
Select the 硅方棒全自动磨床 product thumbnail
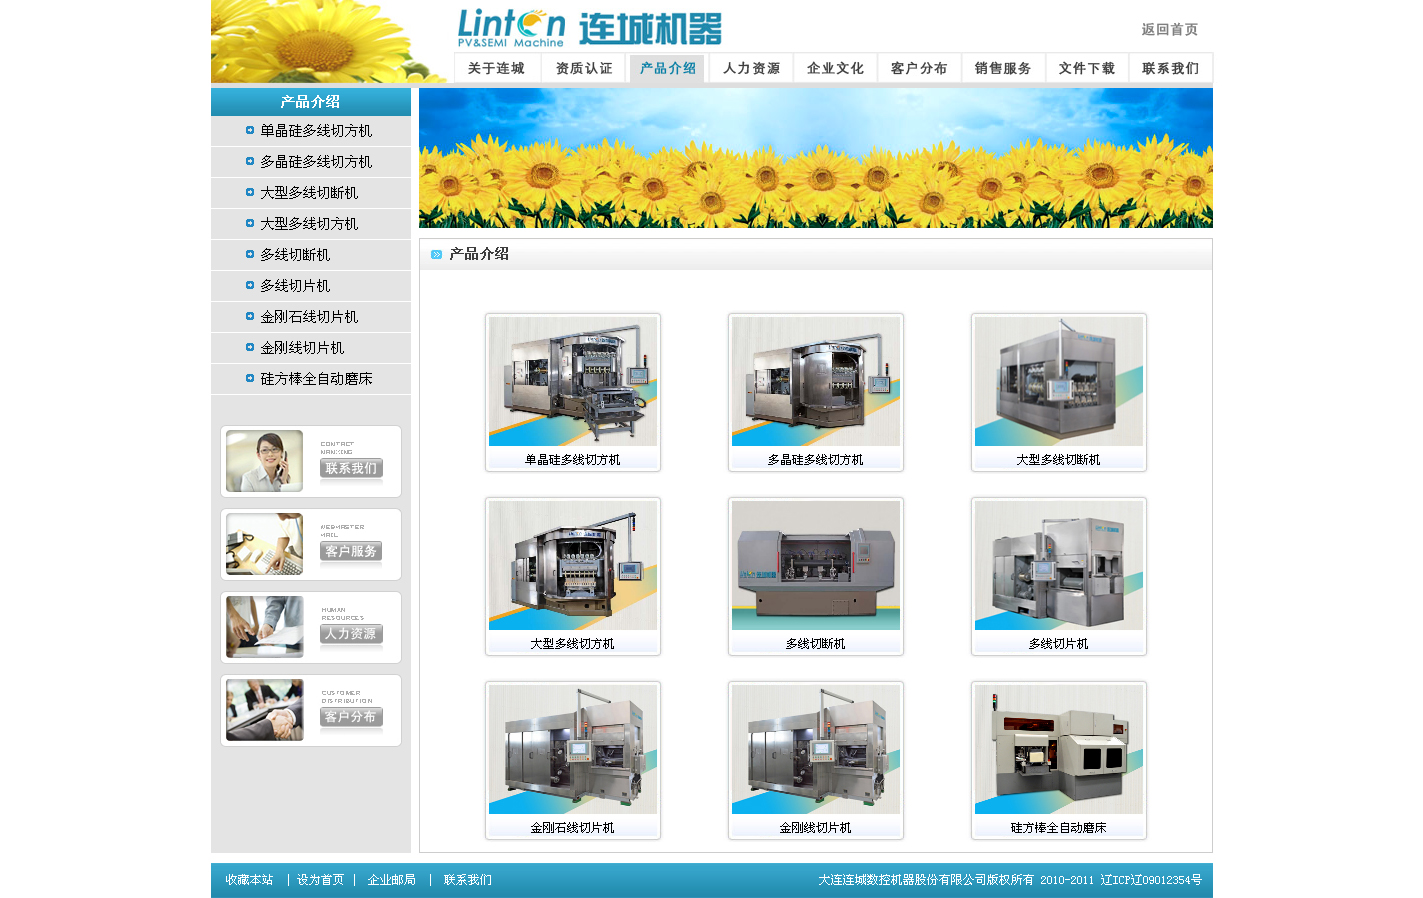tap(1058, 750)
